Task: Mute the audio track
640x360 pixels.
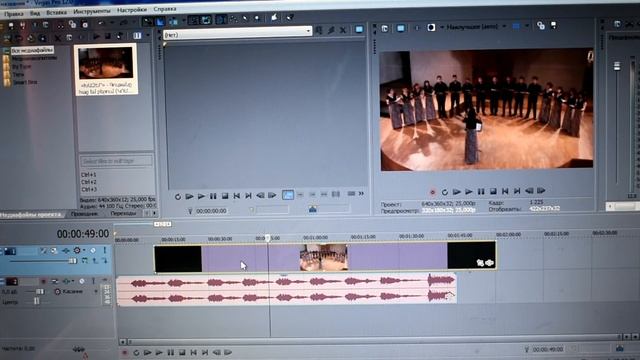Action: (x=82, y=281)
